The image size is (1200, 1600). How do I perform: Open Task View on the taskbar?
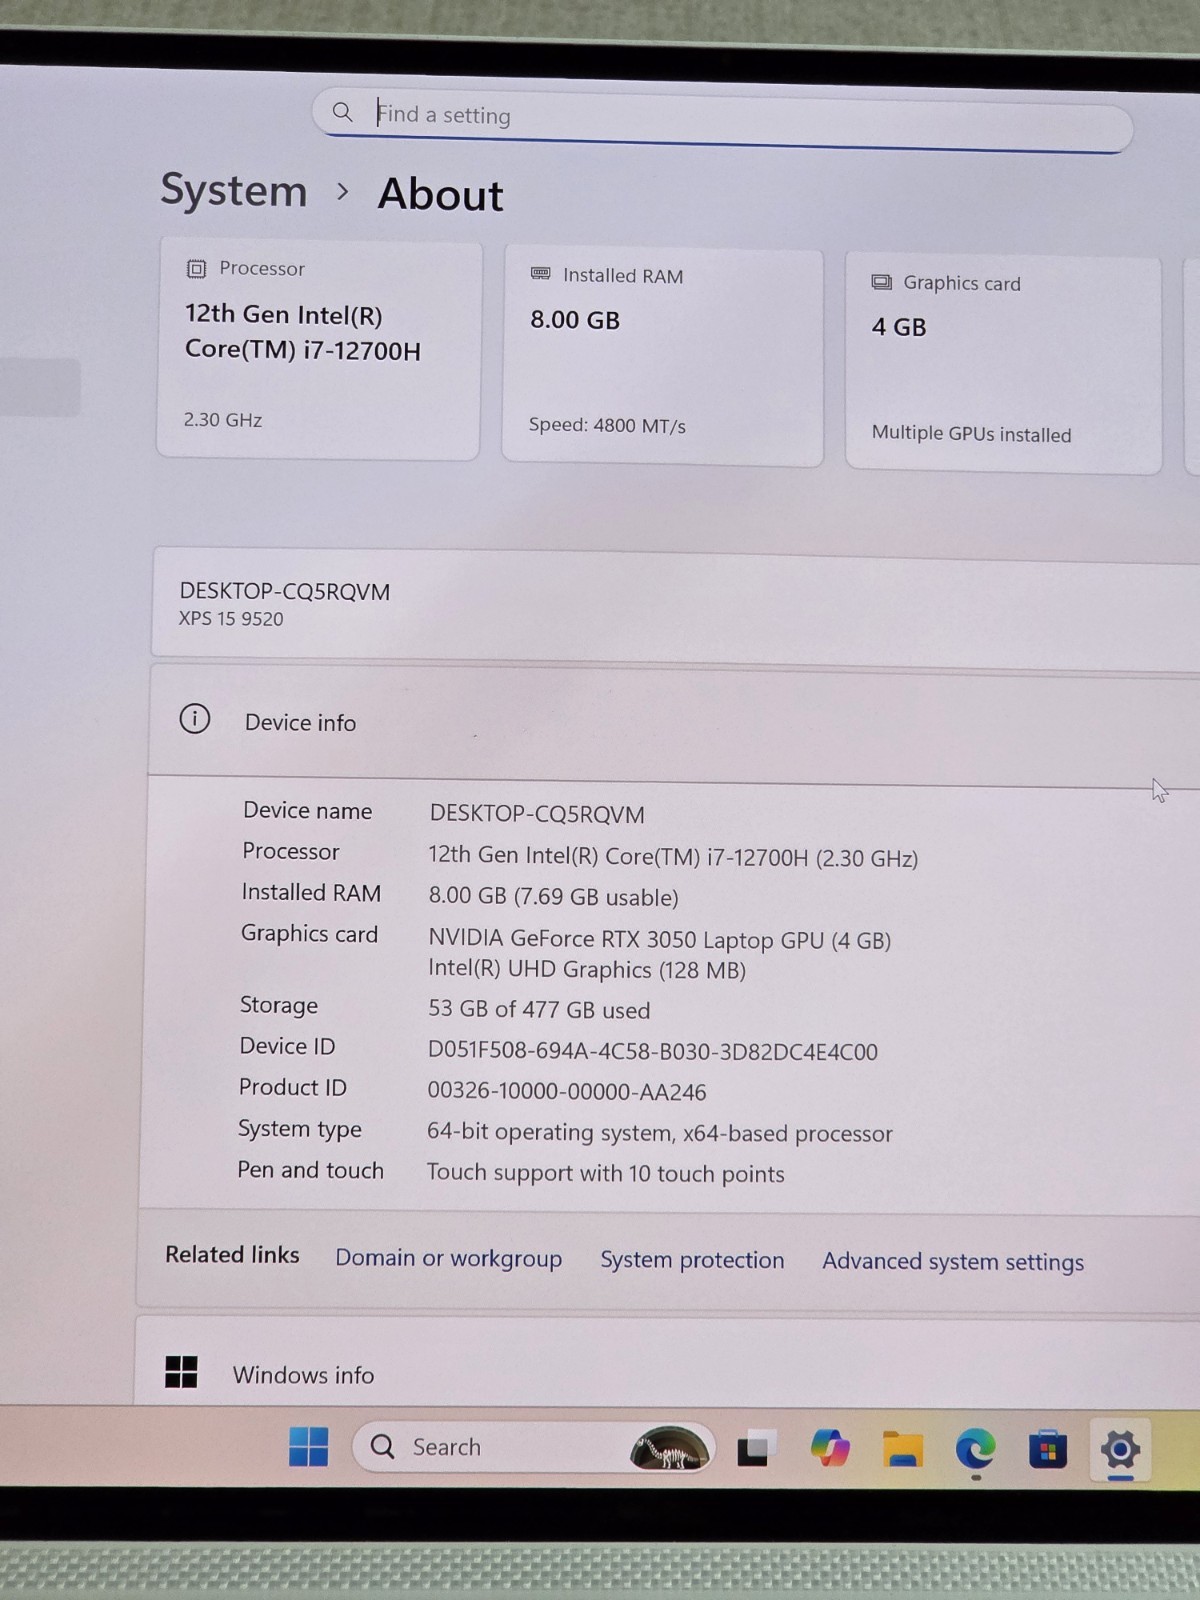[x=757, y=1448]
